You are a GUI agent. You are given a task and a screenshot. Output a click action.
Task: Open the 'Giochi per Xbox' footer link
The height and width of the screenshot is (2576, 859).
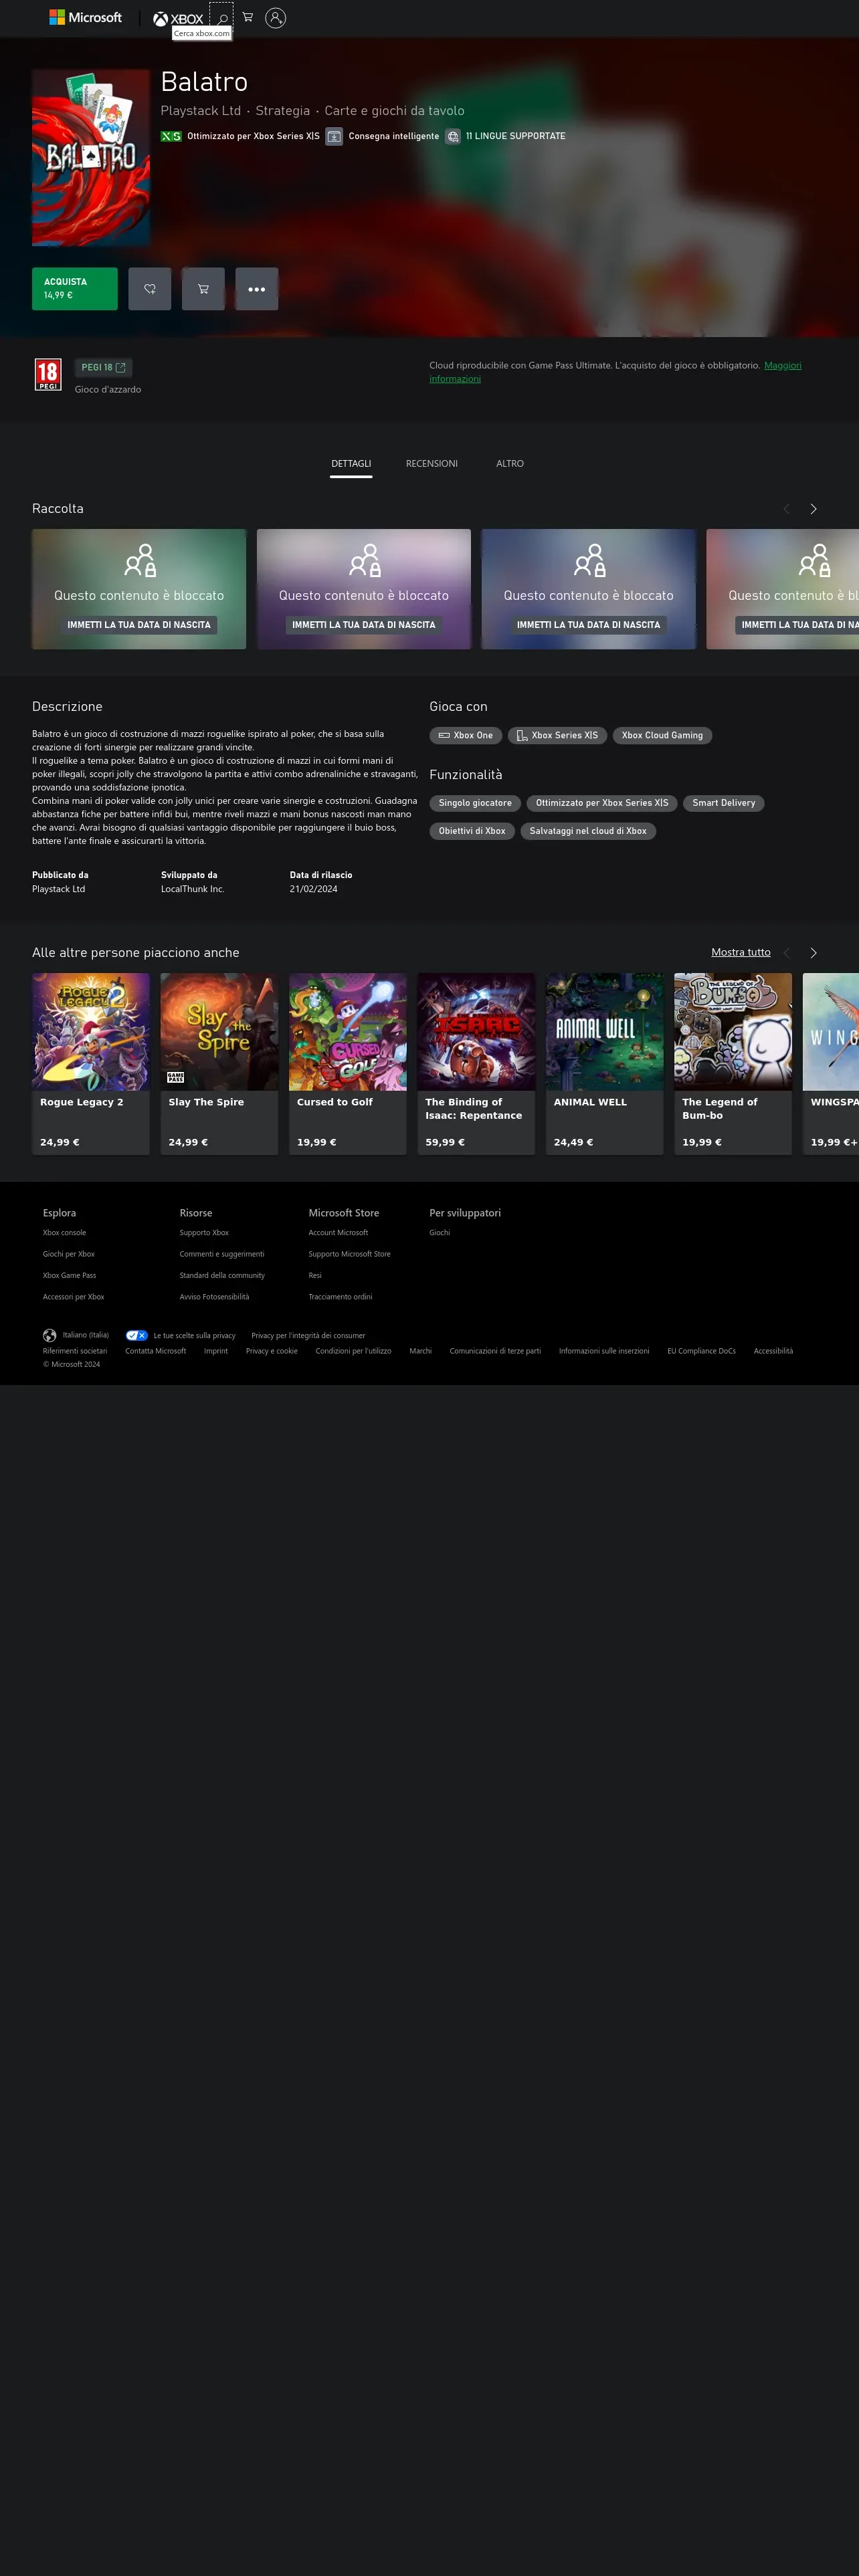69,1254
